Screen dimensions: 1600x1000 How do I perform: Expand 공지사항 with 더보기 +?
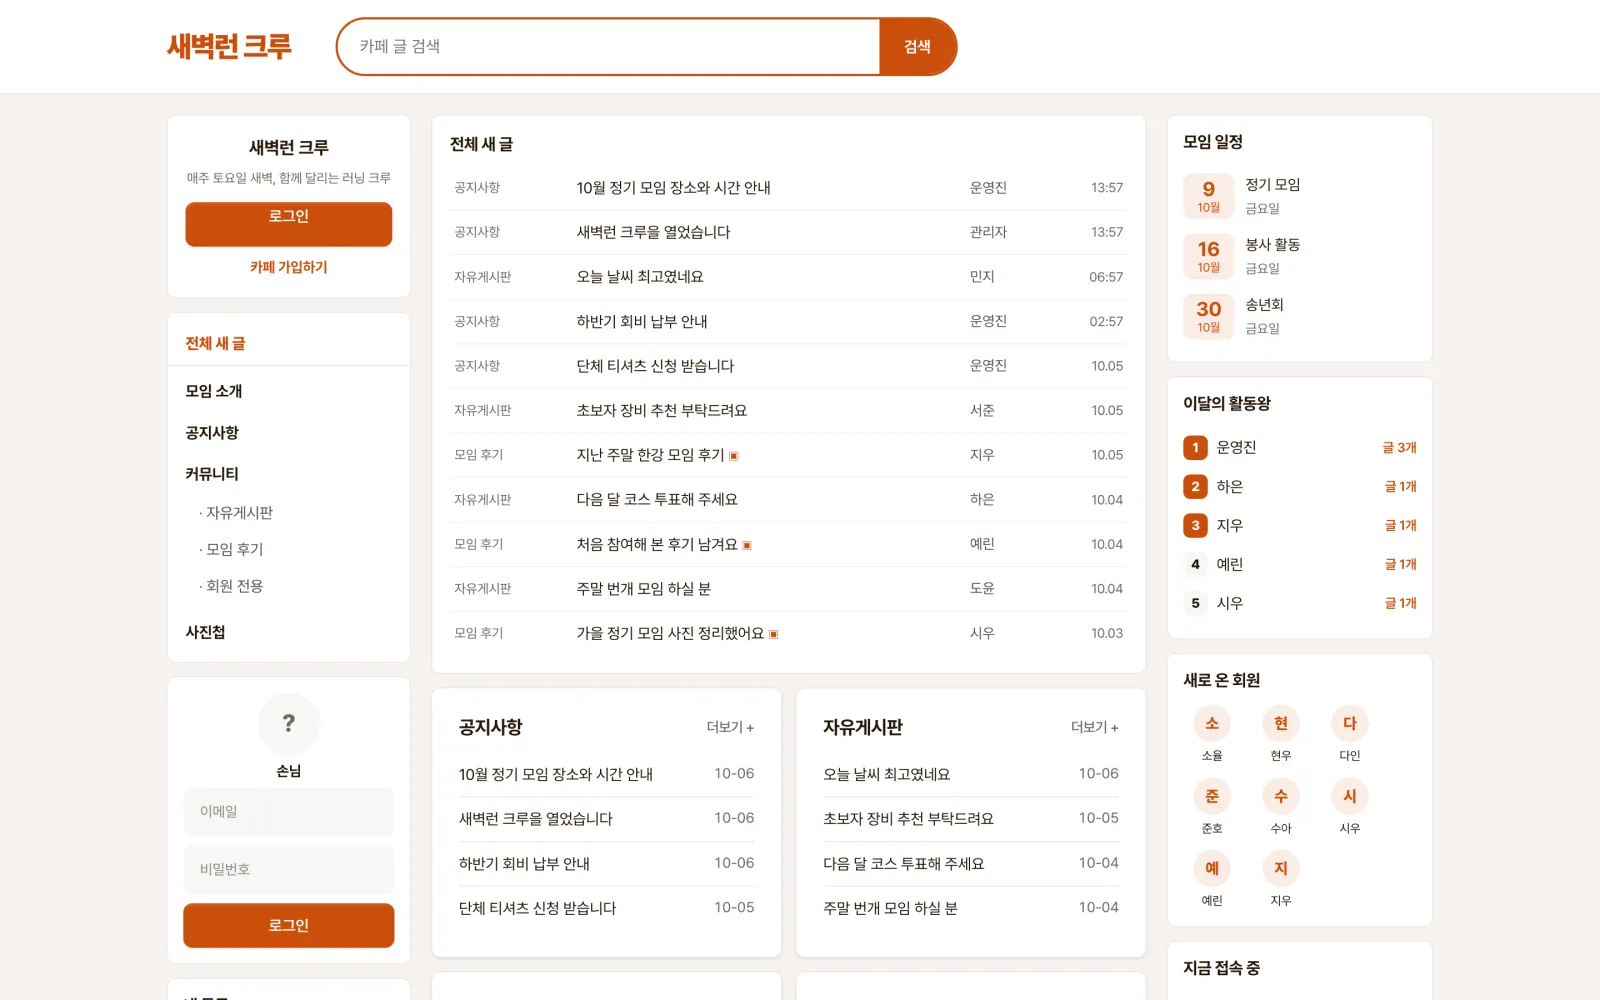click(x=730, y=727)
